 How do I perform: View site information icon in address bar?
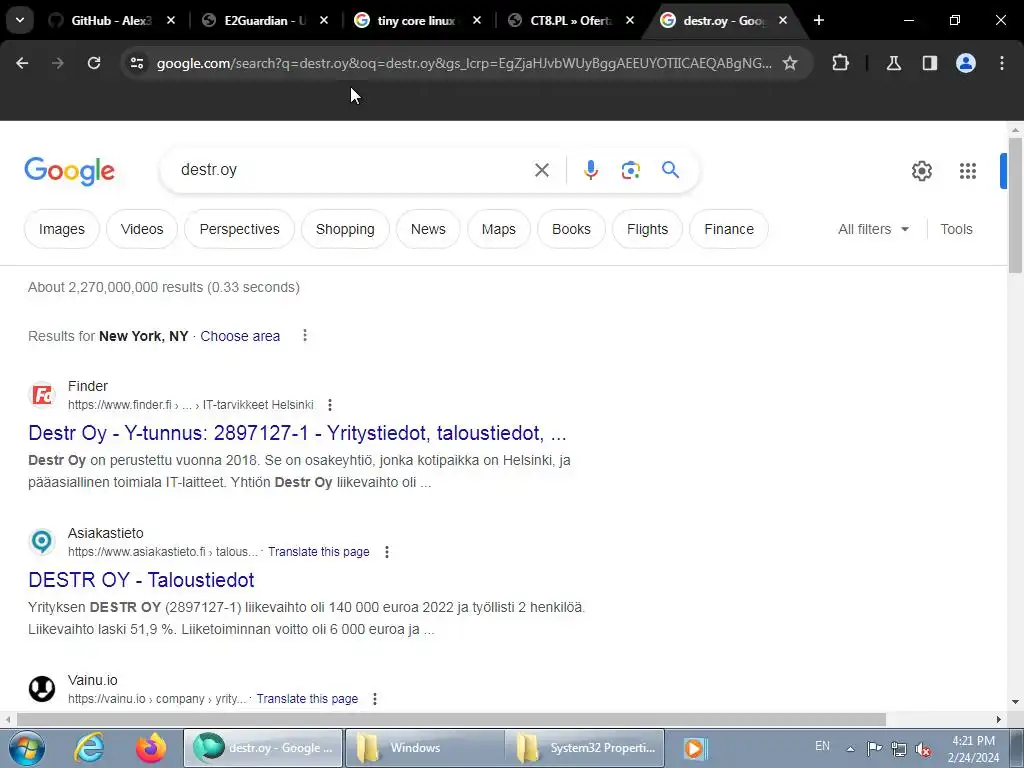(136, 63)
